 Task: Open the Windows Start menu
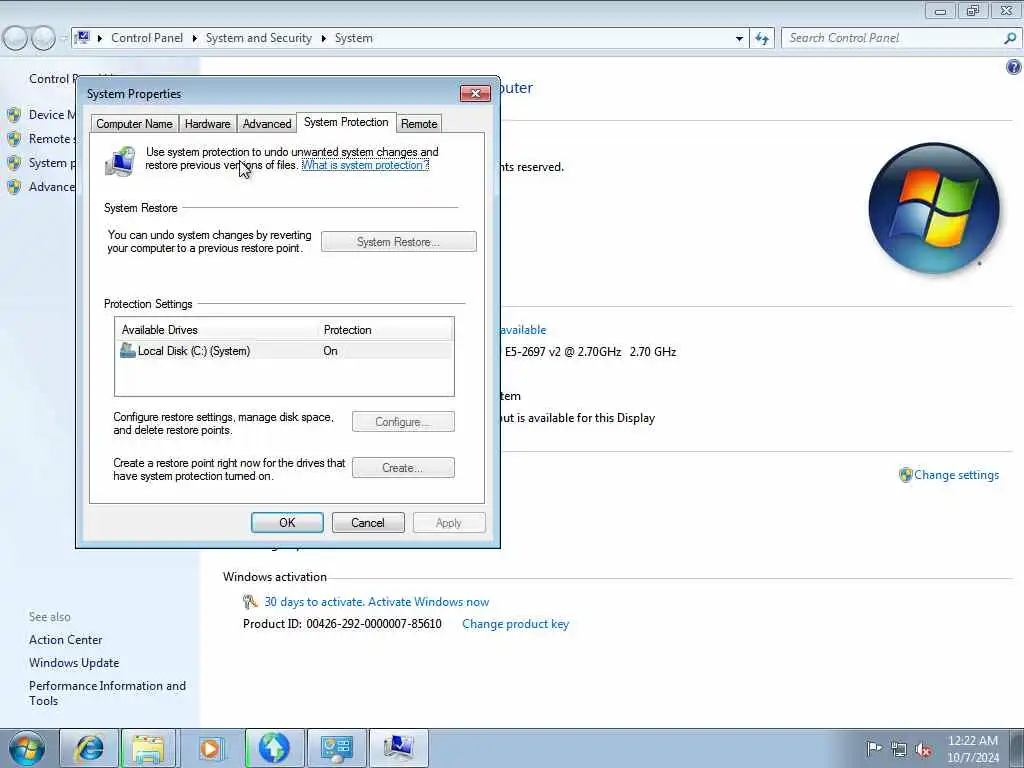[x=26, y=748]
